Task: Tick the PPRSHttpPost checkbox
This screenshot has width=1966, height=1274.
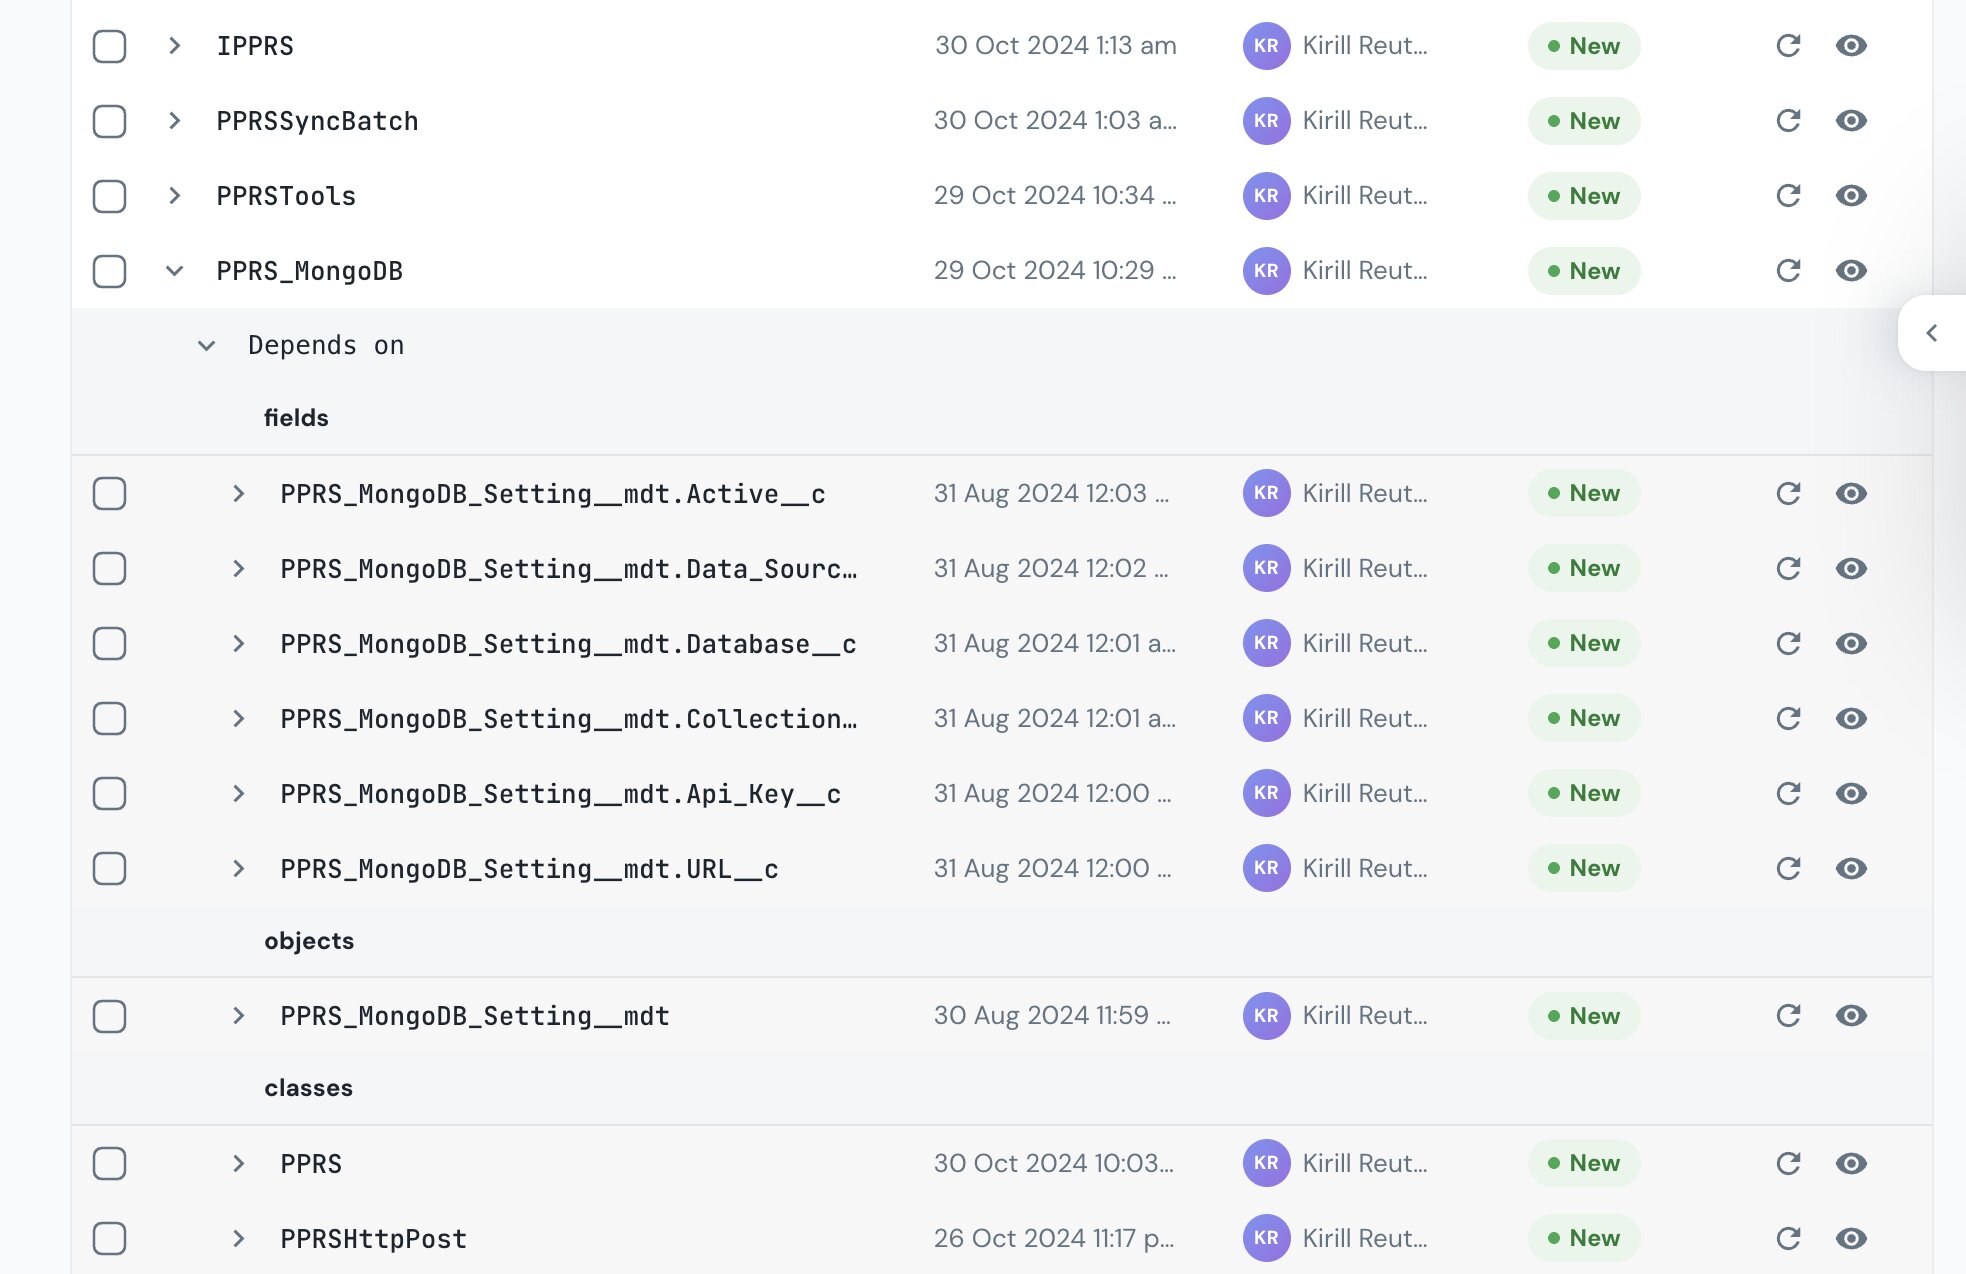Action: pos(109,1238)
